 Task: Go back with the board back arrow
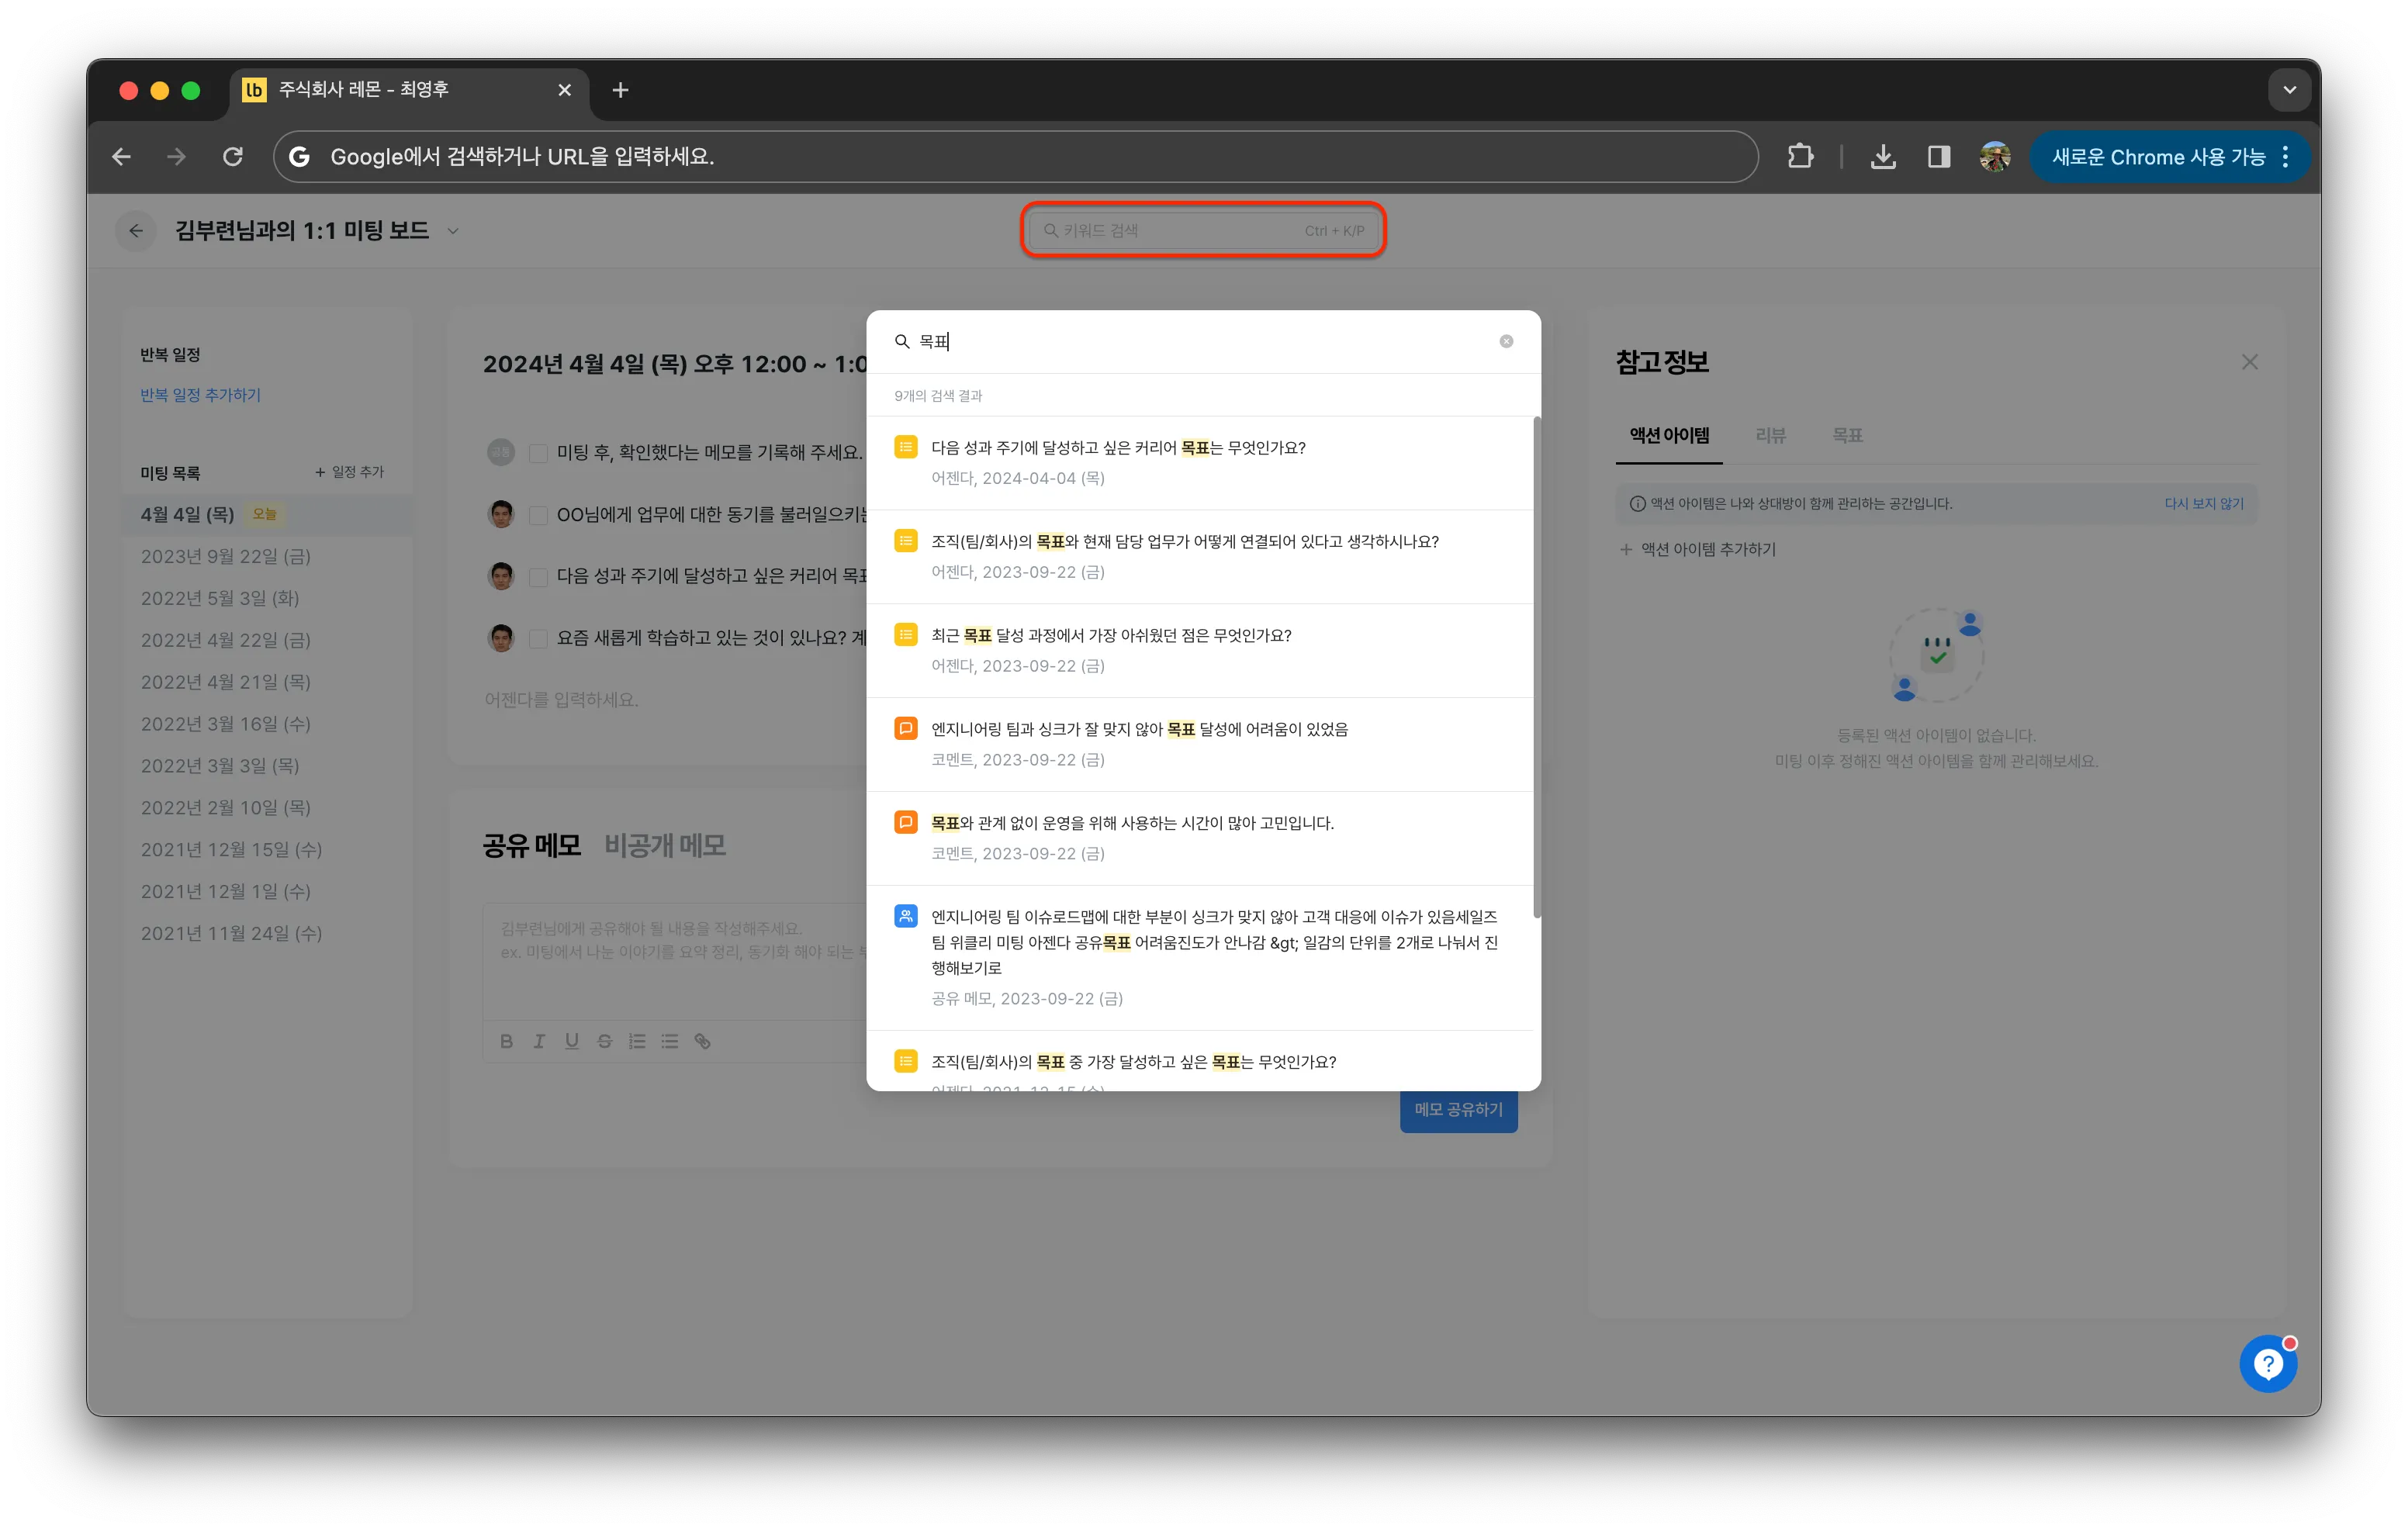[136, 231]
